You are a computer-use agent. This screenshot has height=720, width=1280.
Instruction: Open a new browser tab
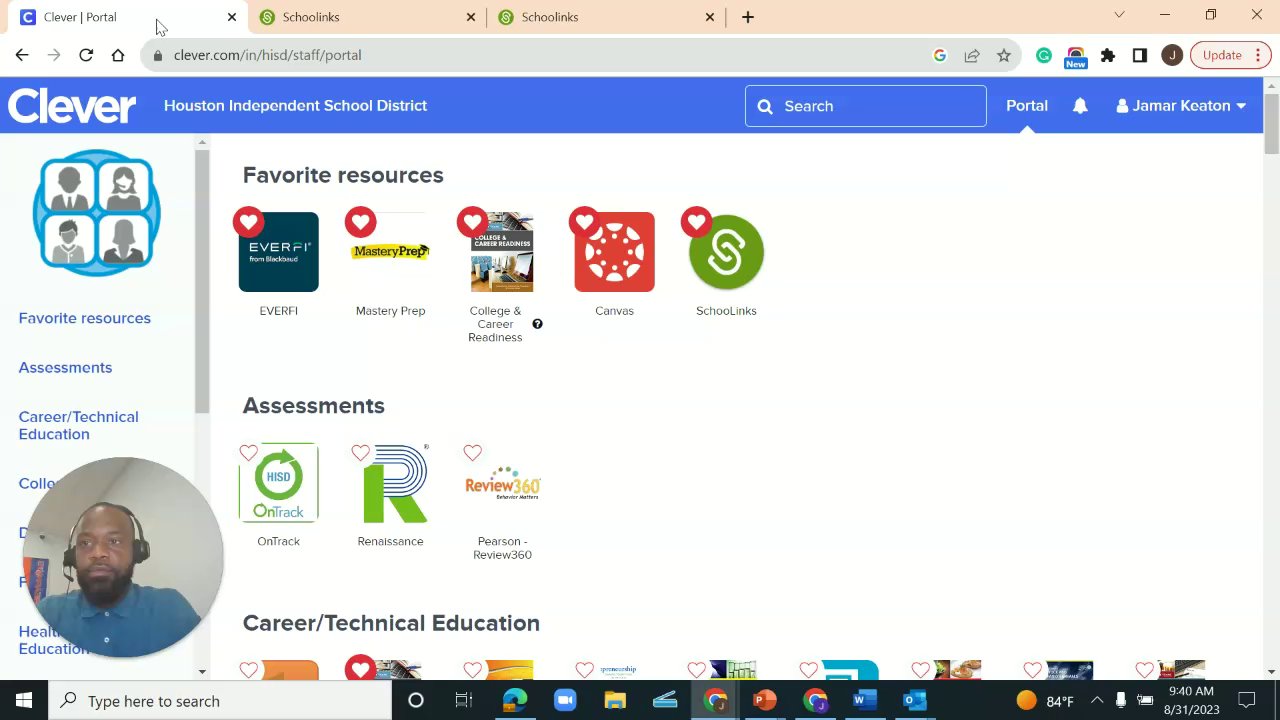[748, 17]
